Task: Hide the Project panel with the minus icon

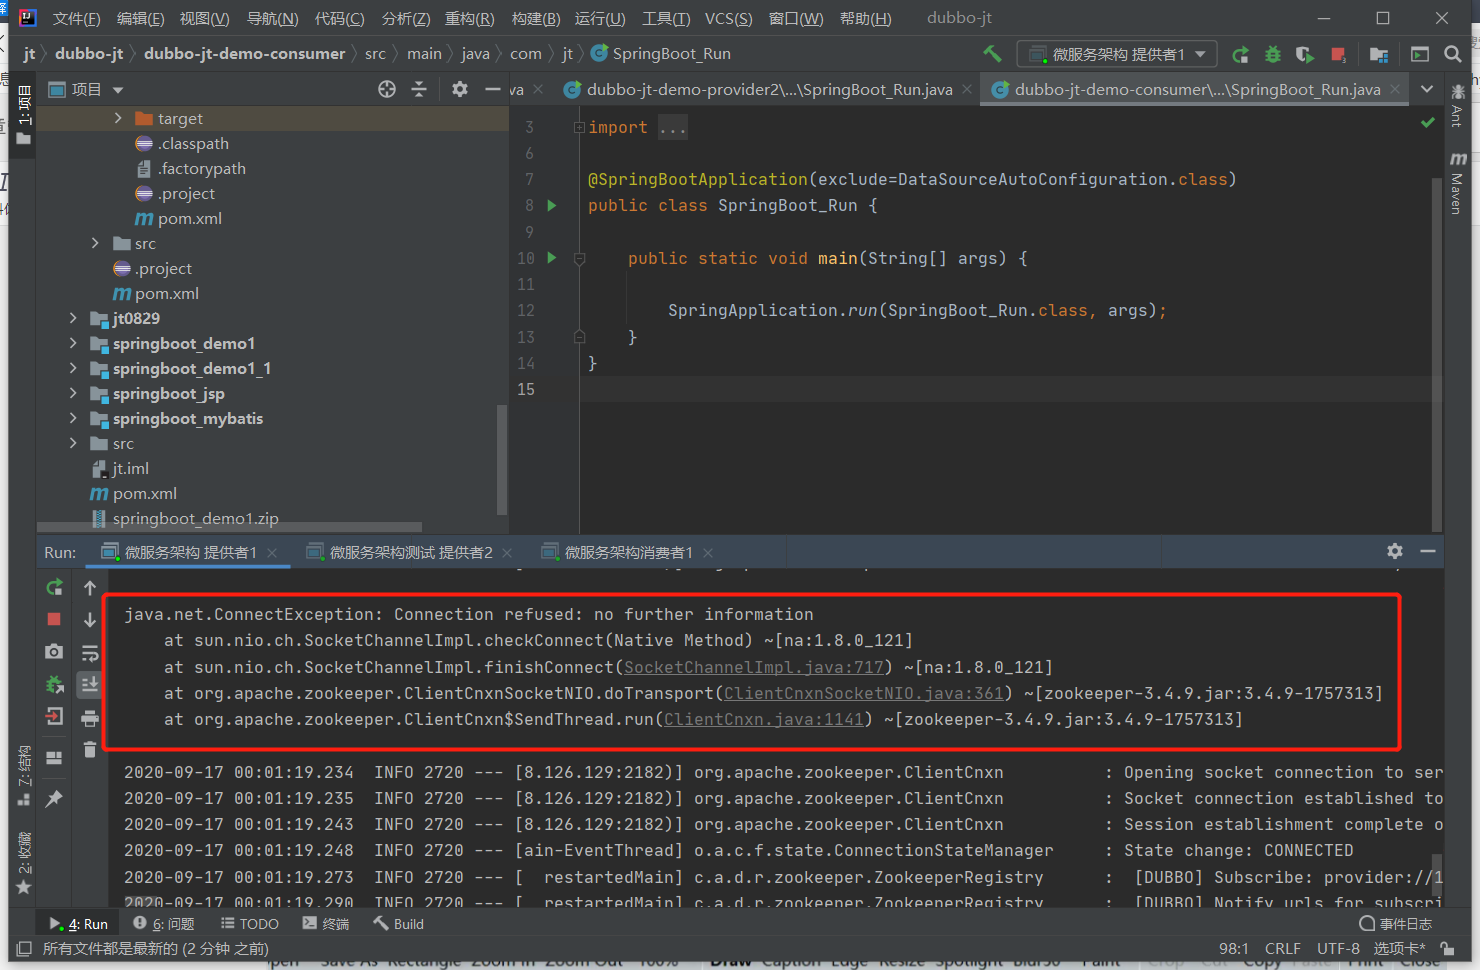Action: point(492,89)
